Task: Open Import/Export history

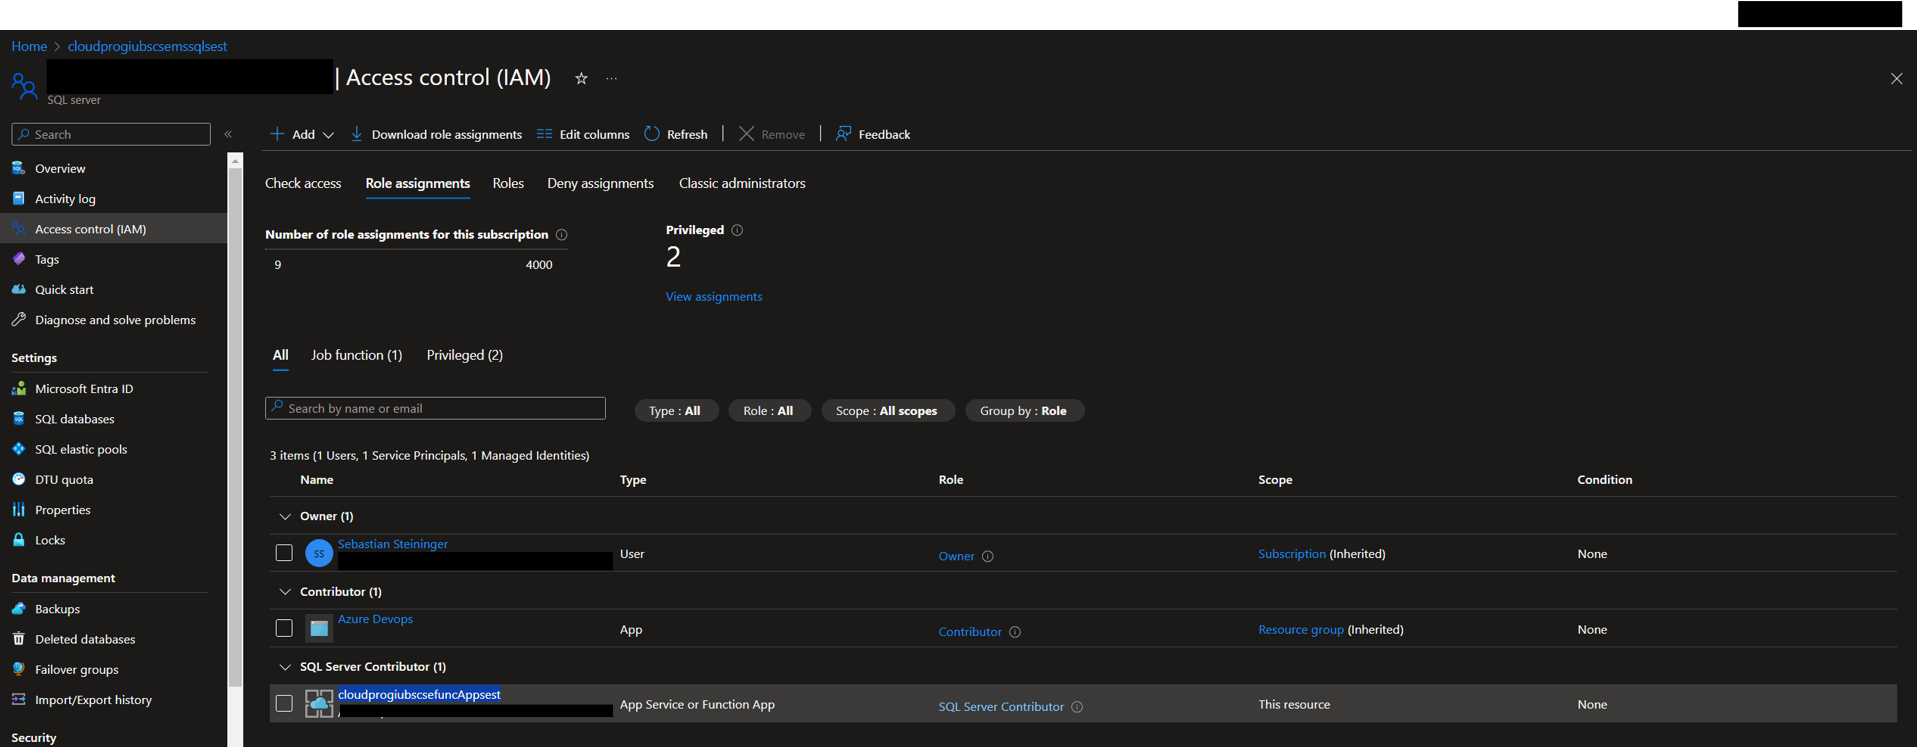Action: (93, 699)
